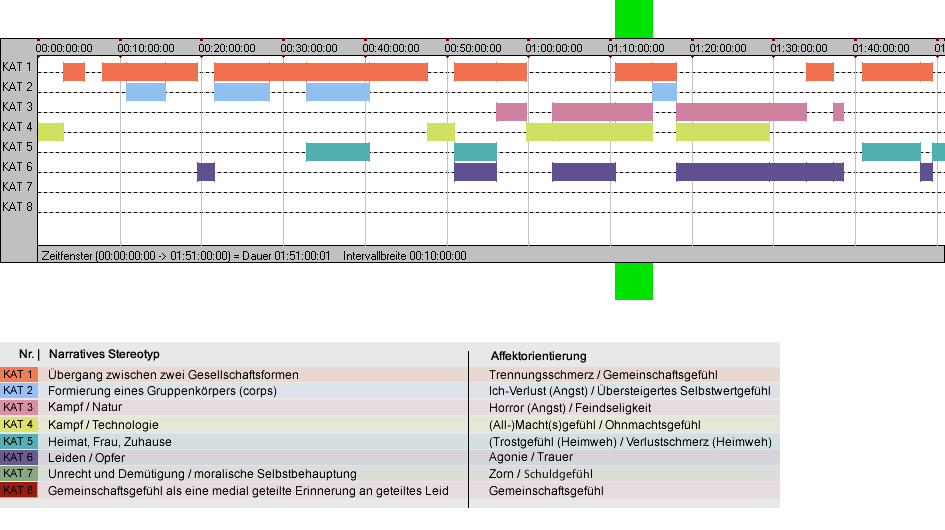
Task: Select teal KAT 5 segment after 00:50
Action: click(476, 151)
